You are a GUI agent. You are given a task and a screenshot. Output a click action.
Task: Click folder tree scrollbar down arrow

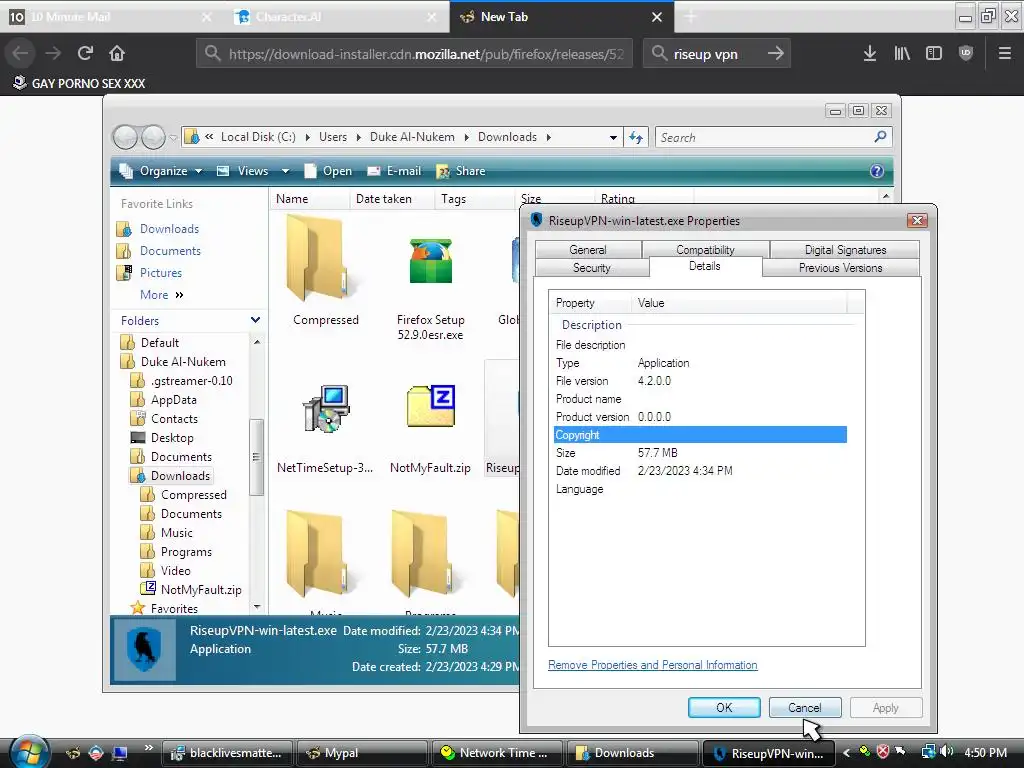pyautogui.click(x=257, y=607)
